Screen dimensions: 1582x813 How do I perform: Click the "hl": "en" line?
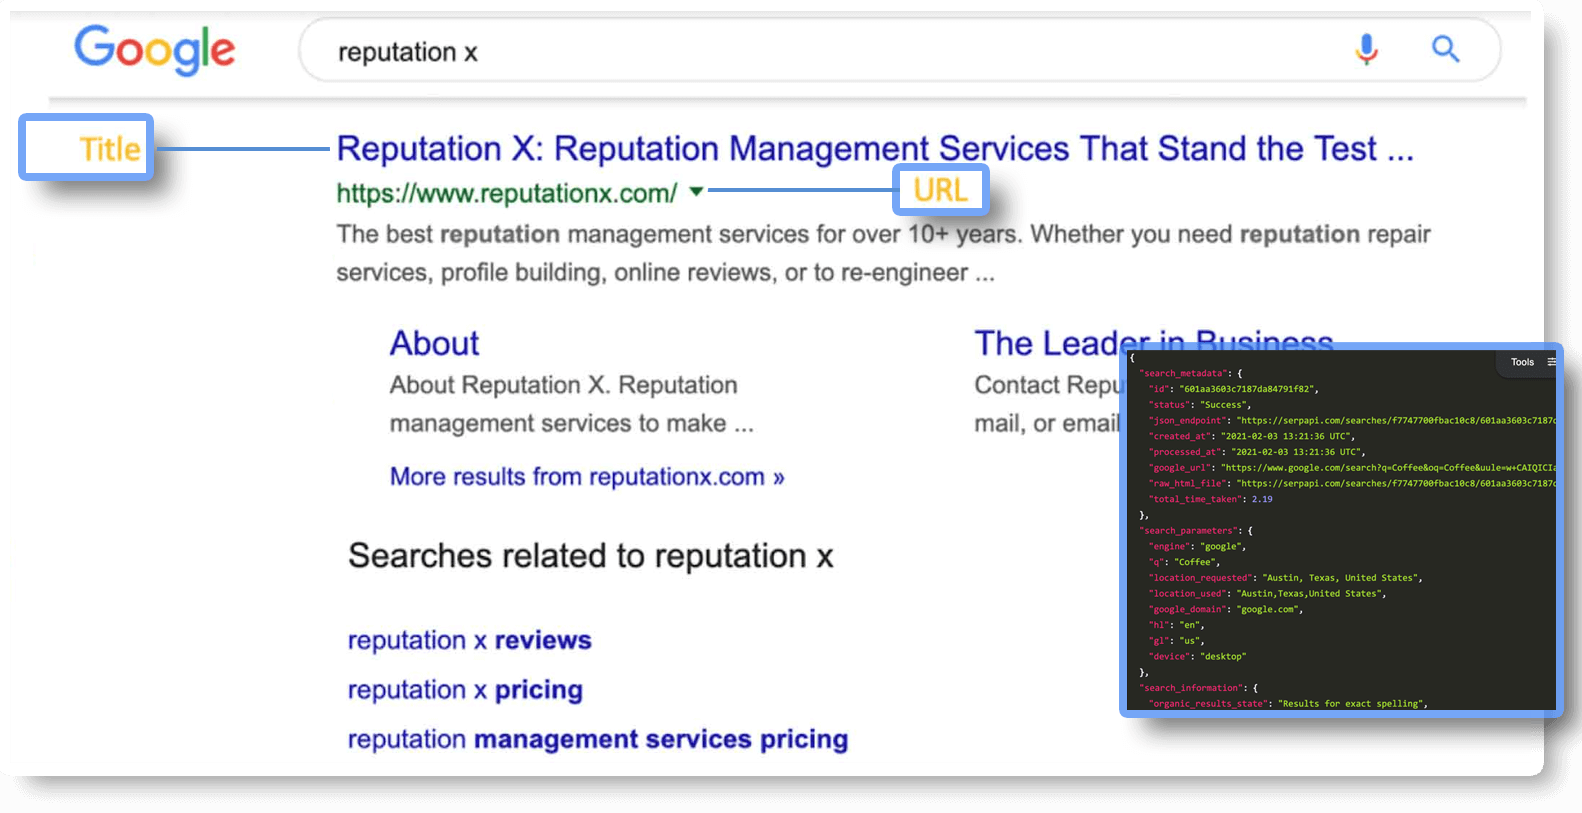pyautogui.click(x=1177, y=625)
